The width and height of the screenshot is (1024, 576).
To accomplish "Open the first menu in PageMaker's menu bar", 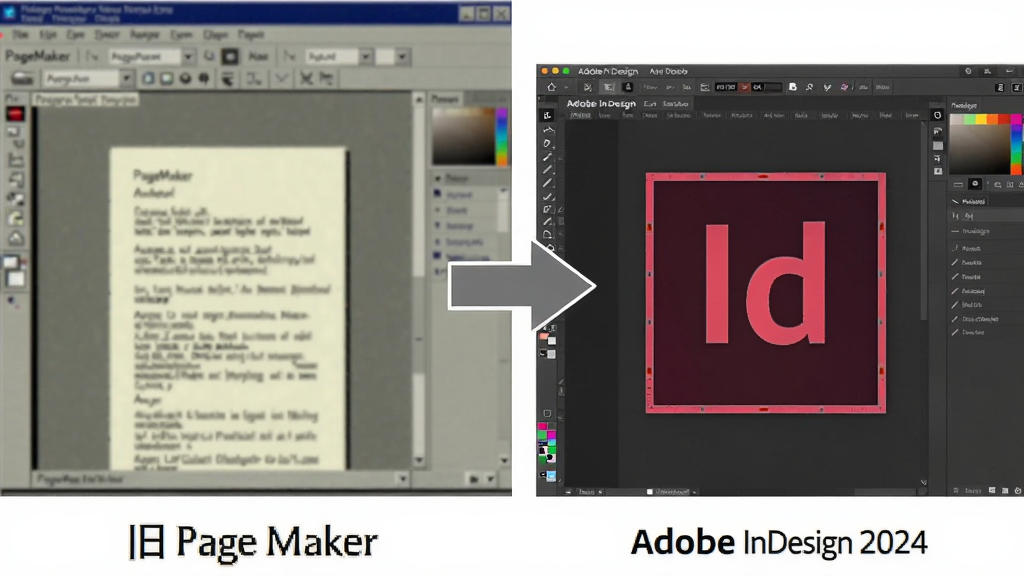I will (x=20, y=34).
